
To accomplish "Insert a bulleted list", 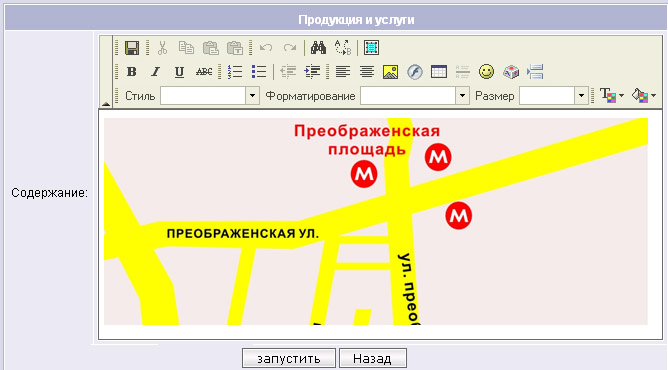I will [259, 72].
